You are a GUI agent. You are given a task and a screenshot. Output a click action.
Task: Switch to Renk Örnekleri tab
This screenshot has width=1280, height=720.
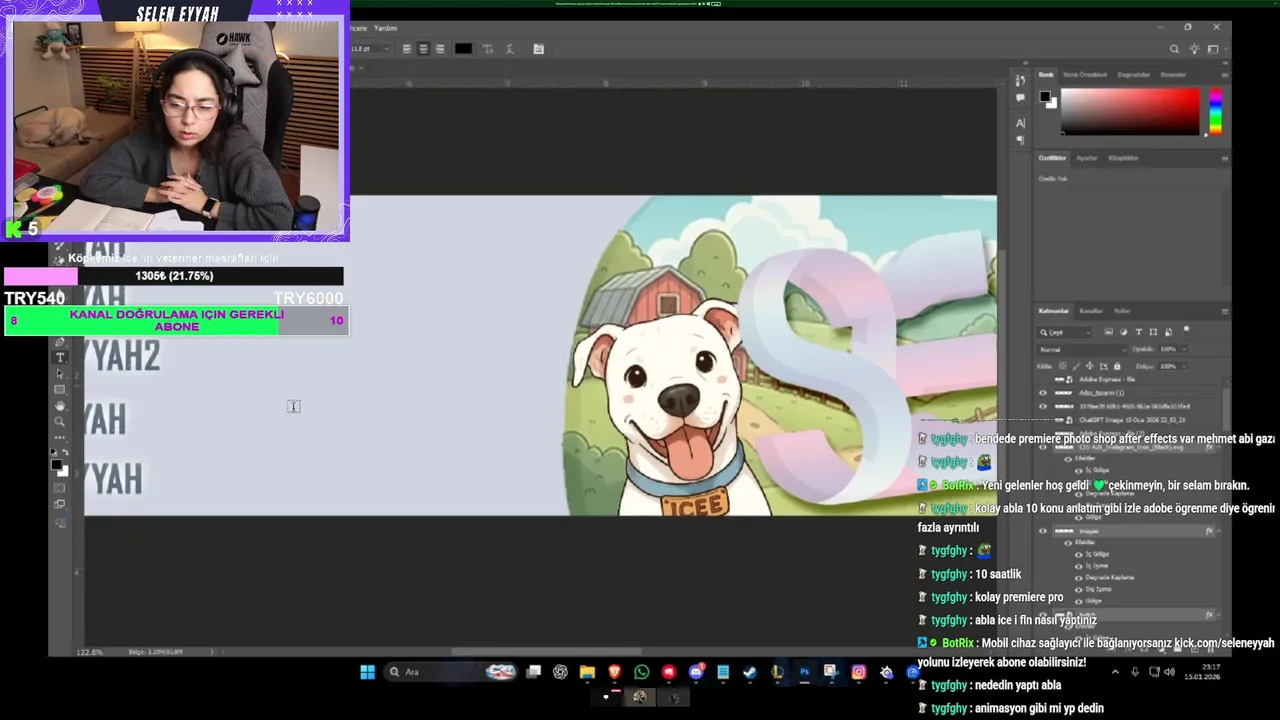[1084, 75]
